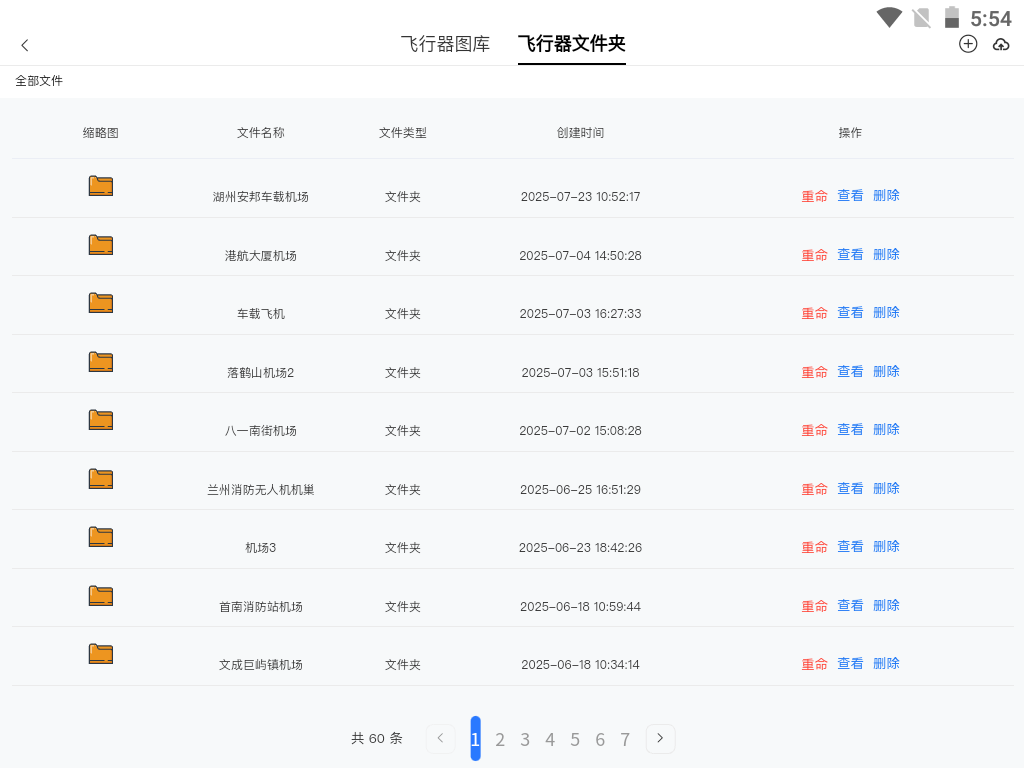Open the 八一南街机场 folder icon

click(x=101, y=419)
